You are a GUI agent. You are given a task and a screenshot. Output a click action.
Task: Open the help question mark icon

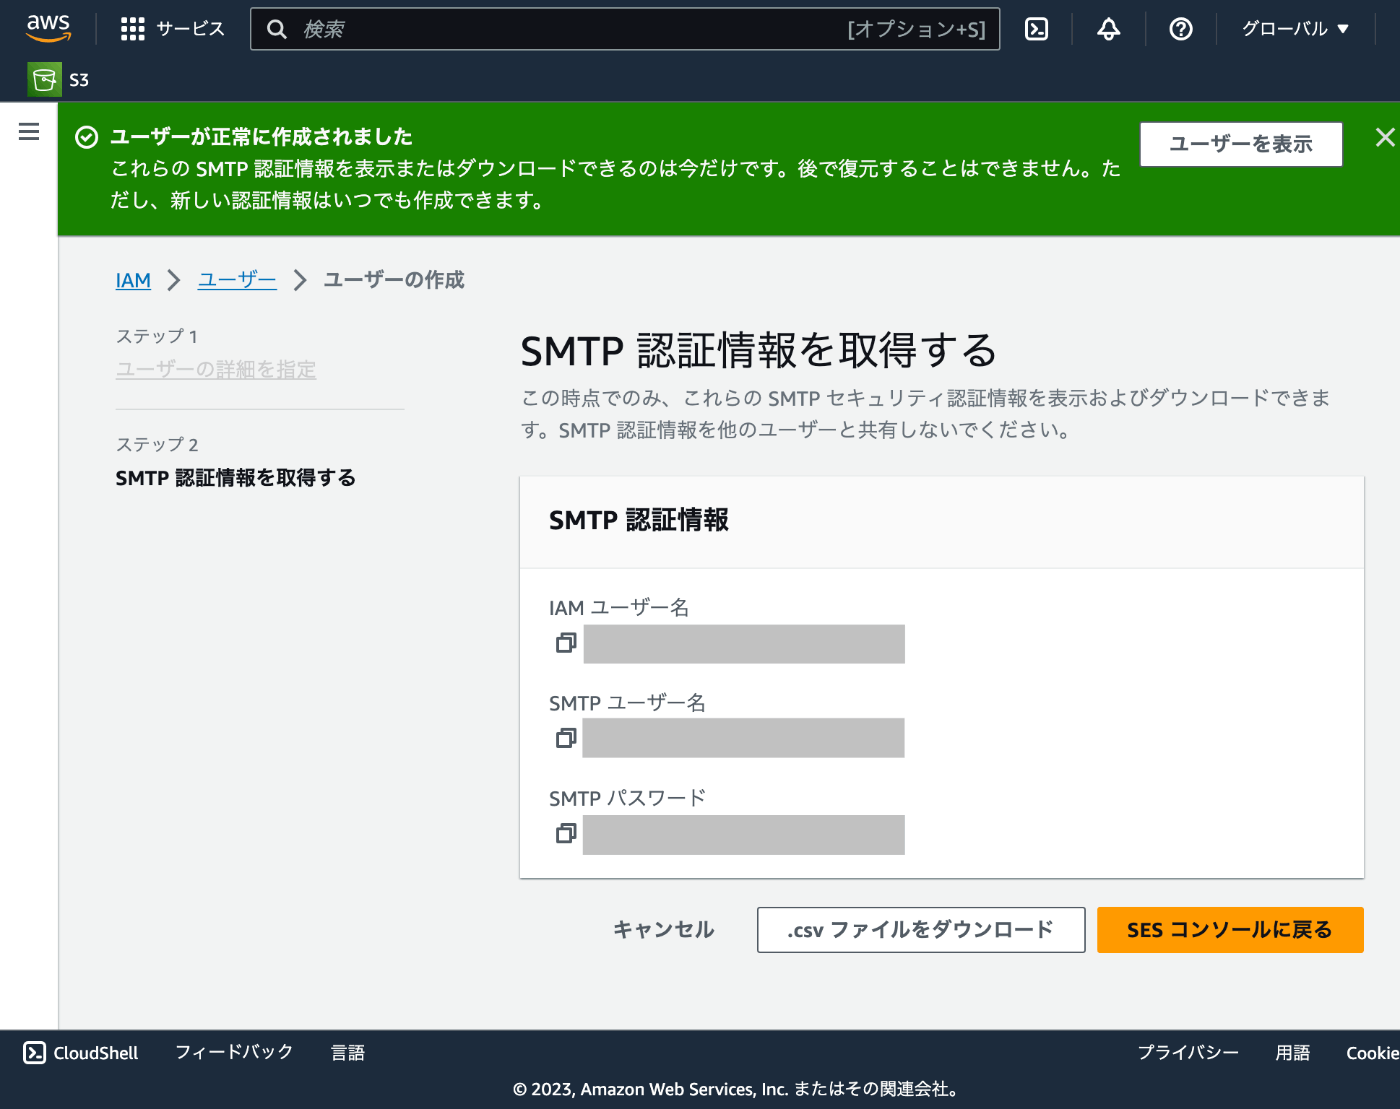pos(1181,29)
